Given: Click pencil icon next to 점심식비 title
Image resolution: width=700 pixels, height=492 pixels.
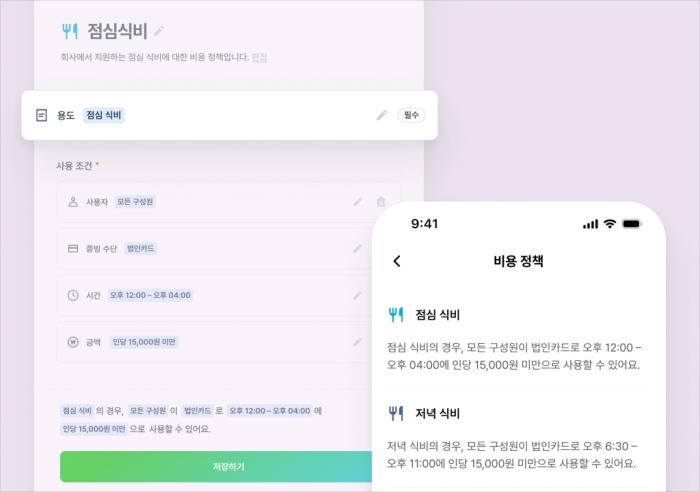Looking at the screenshot, I should tap(159, 31).
